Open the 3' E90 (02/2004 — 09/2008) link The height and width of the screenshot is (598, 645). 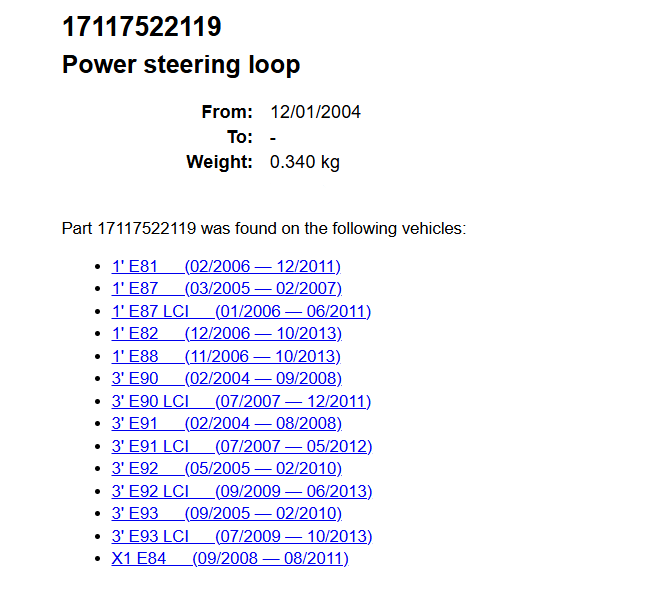pos(226,379)
